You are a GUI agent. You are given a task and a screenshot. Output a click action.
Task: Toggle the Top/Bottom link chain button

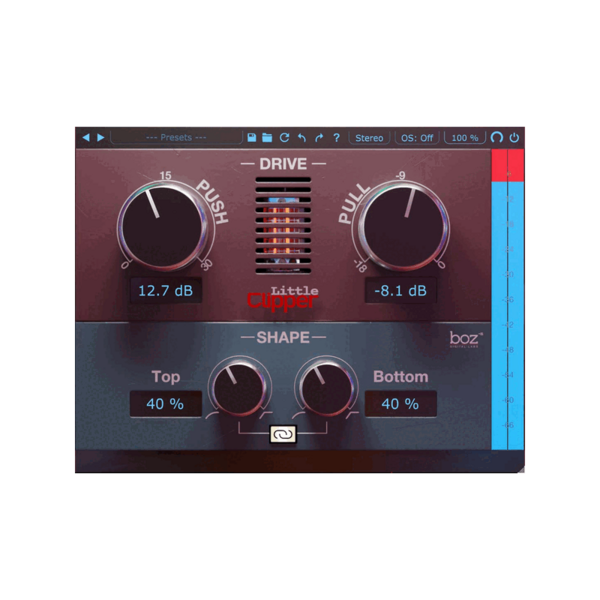click(x=283, y=434)
